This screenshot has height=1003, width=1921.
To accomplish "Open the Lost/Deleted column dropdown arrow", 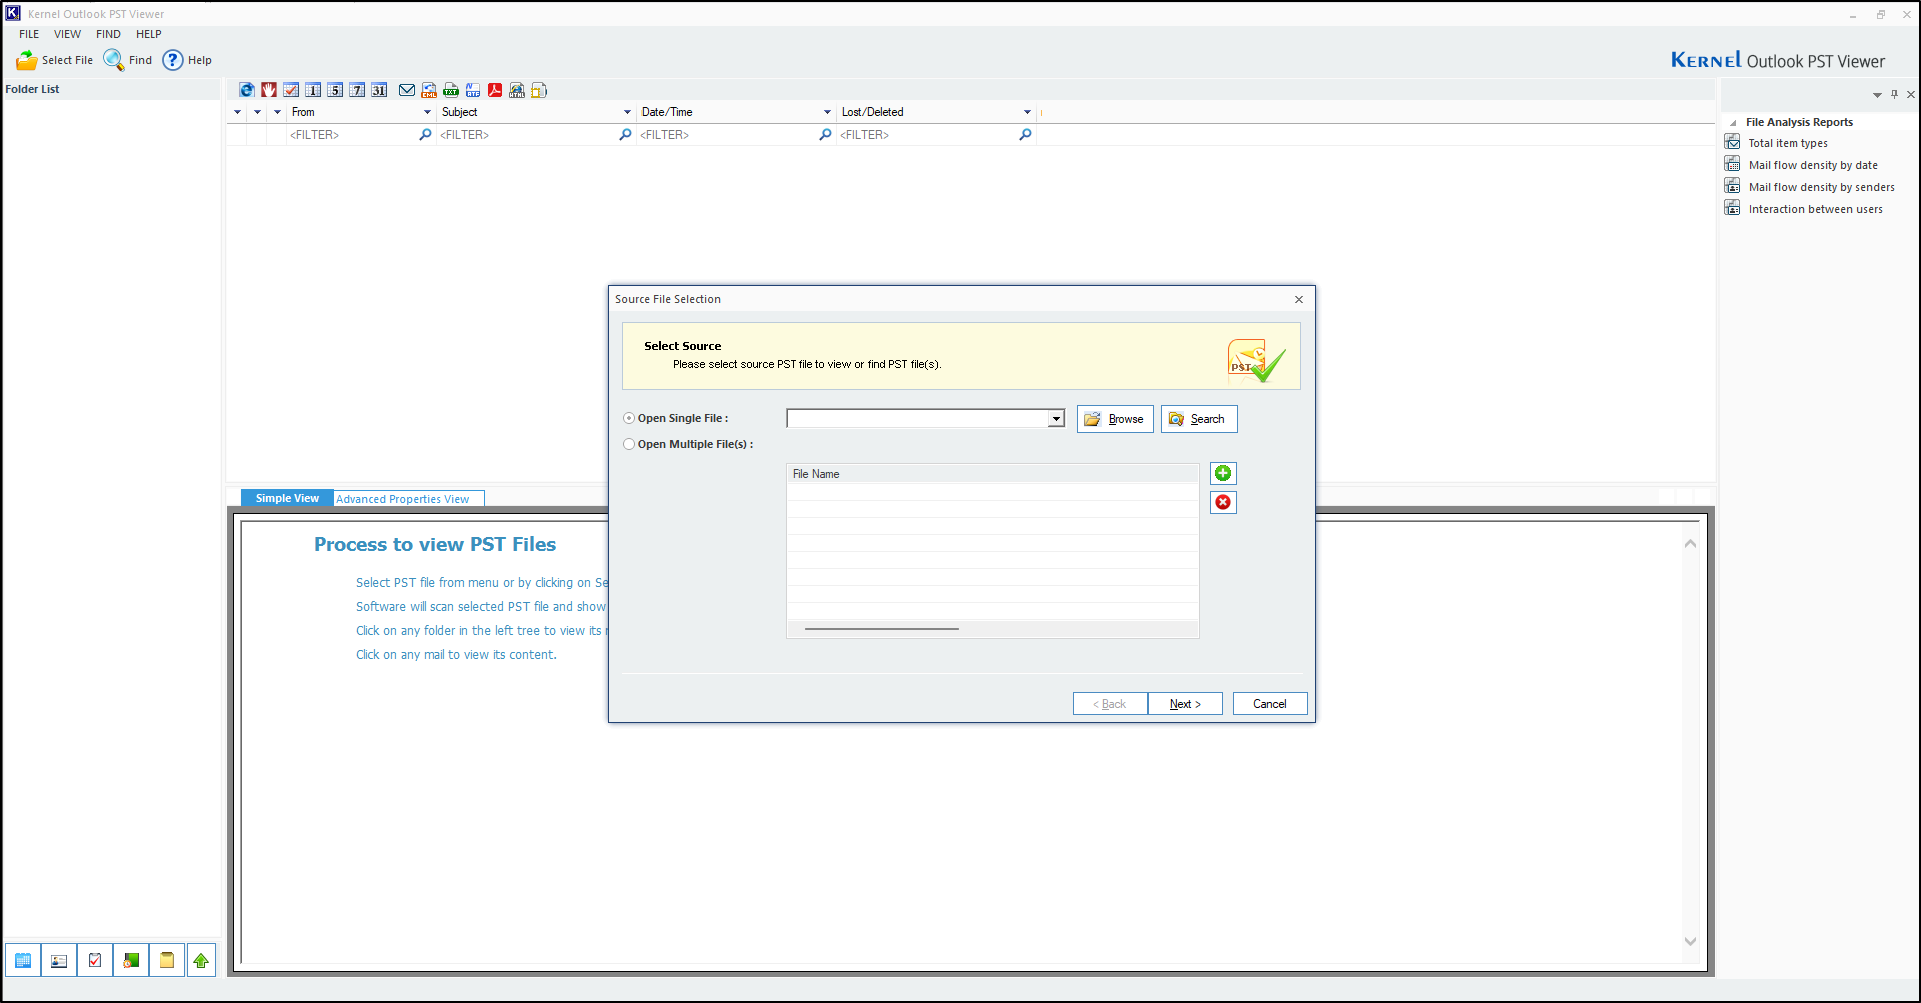I will (1027, 112).
